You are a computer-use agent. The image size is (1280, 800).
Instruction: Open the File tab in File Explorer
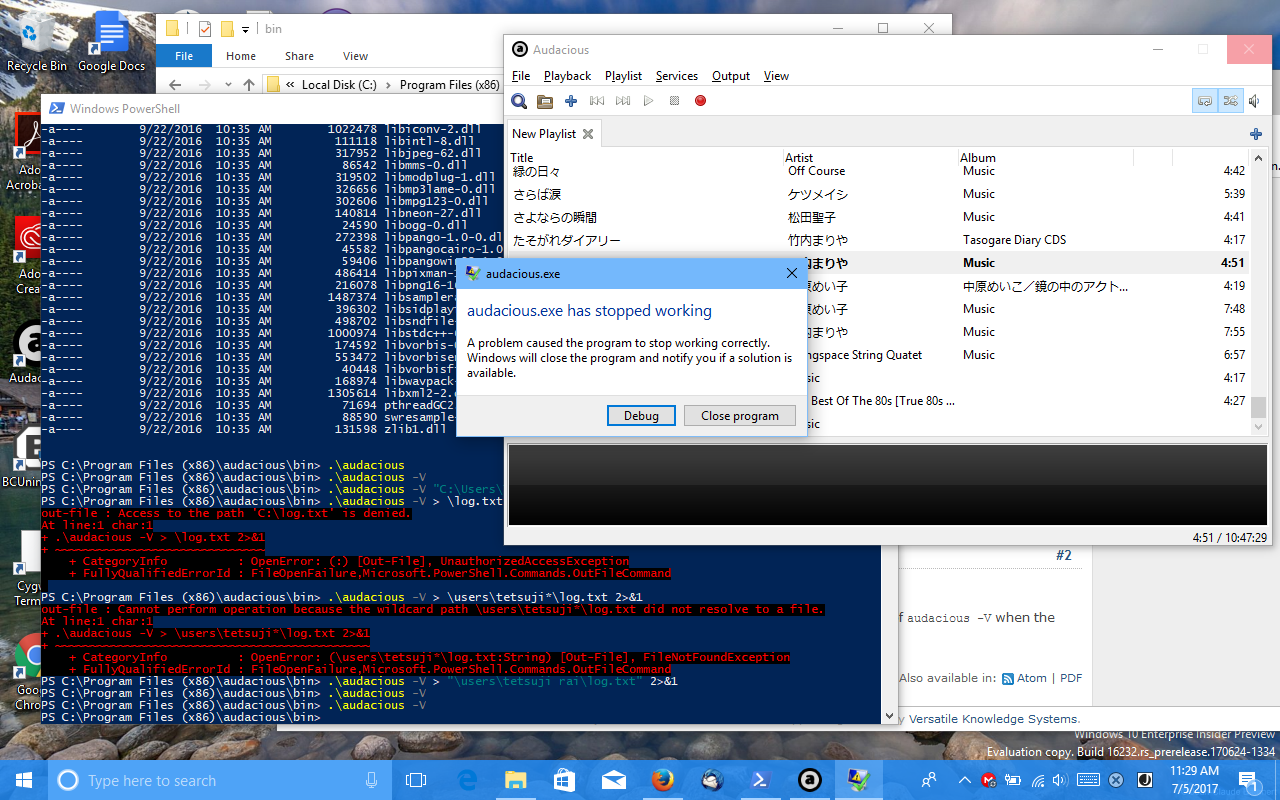(x=184, y=56)
